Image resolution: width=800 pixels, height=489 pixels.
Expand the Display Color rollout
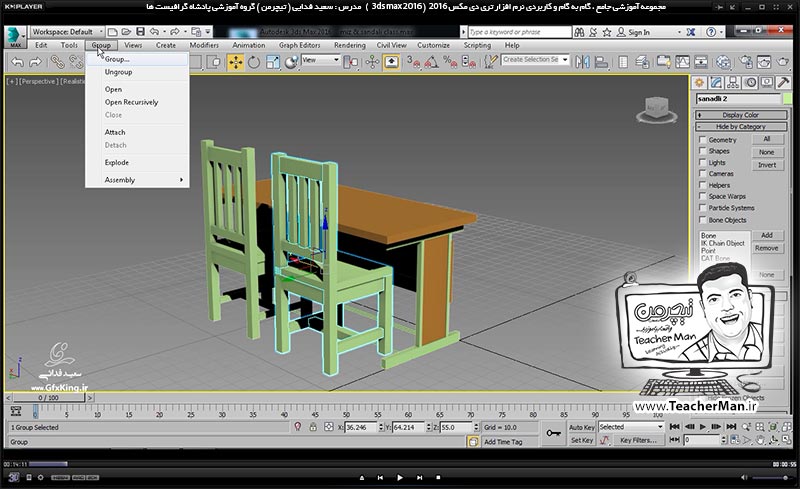pos(741,115)
